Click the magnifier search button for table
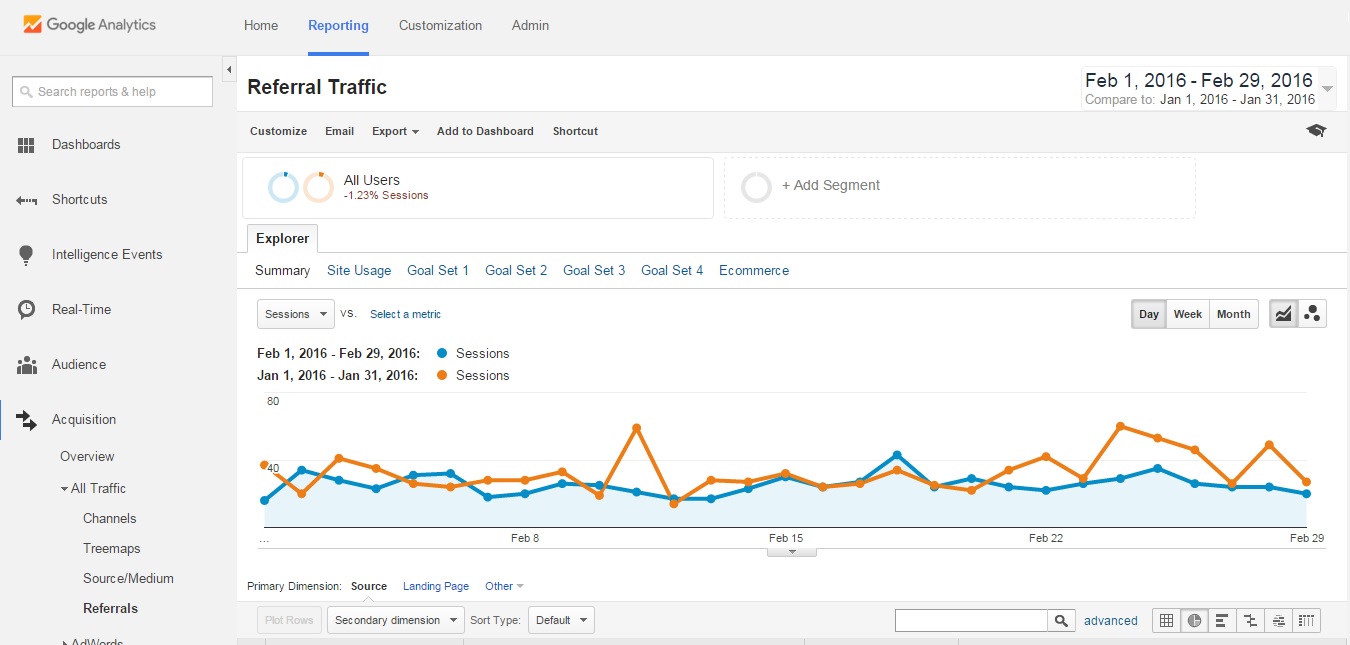The width and height of the screenshot is (1350, 645). pyautogui.click(x=1061, y=621)
